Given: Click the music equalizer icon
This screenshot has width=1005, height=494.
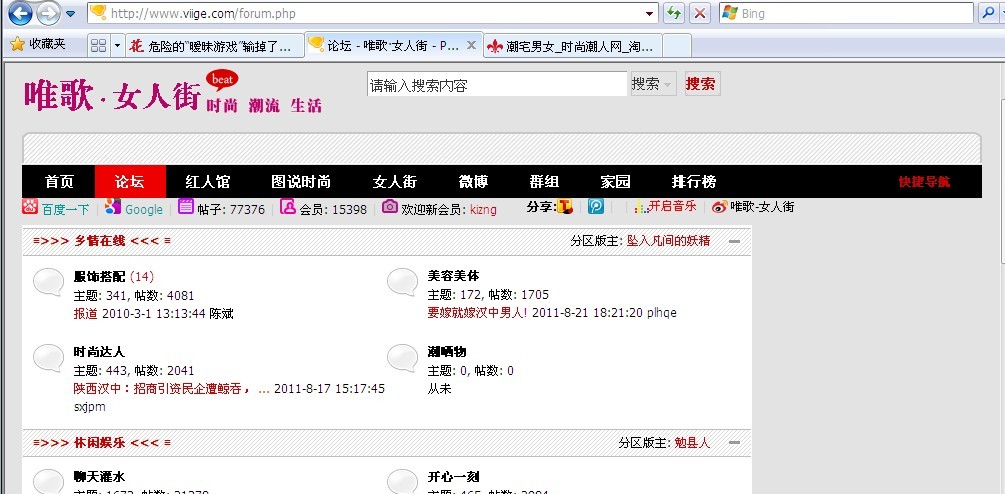Looking at the screenshot, I should (x=641, y=206).
